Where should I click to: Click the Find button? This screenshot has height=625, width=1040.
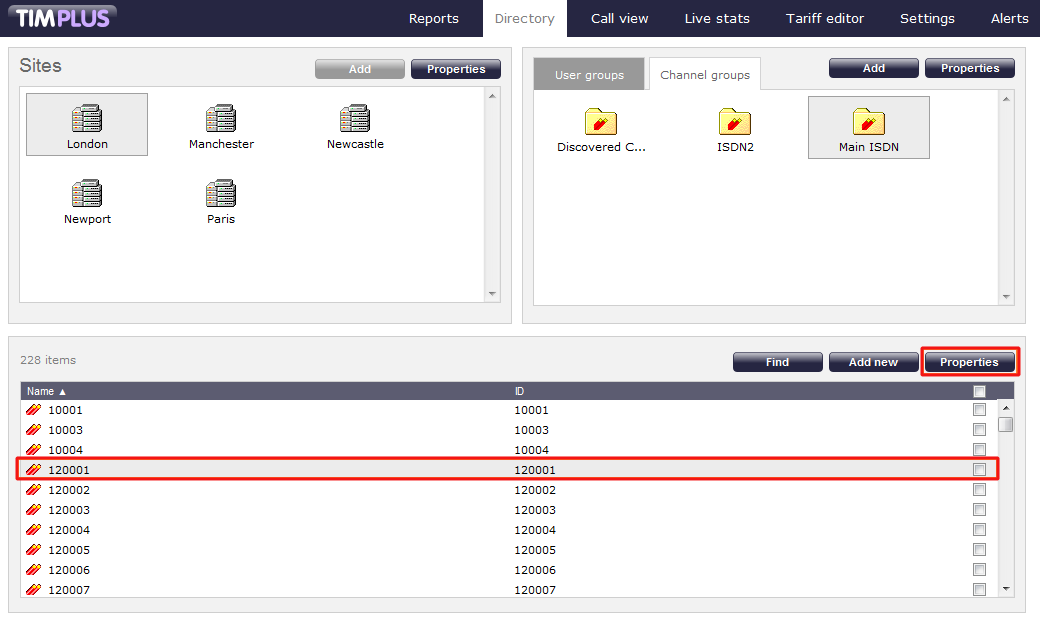pos(777,362)
